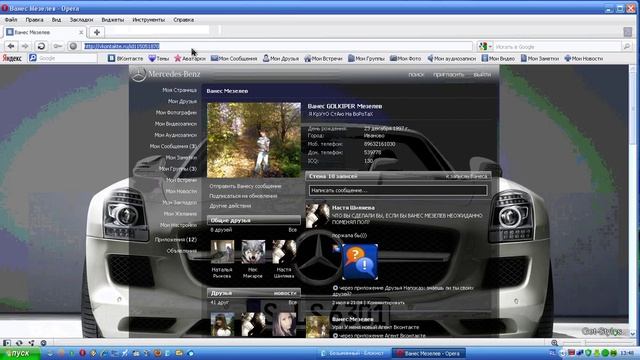The image size is (640, 360).
Task: Open the Темы bookmark
Action: 158,58
